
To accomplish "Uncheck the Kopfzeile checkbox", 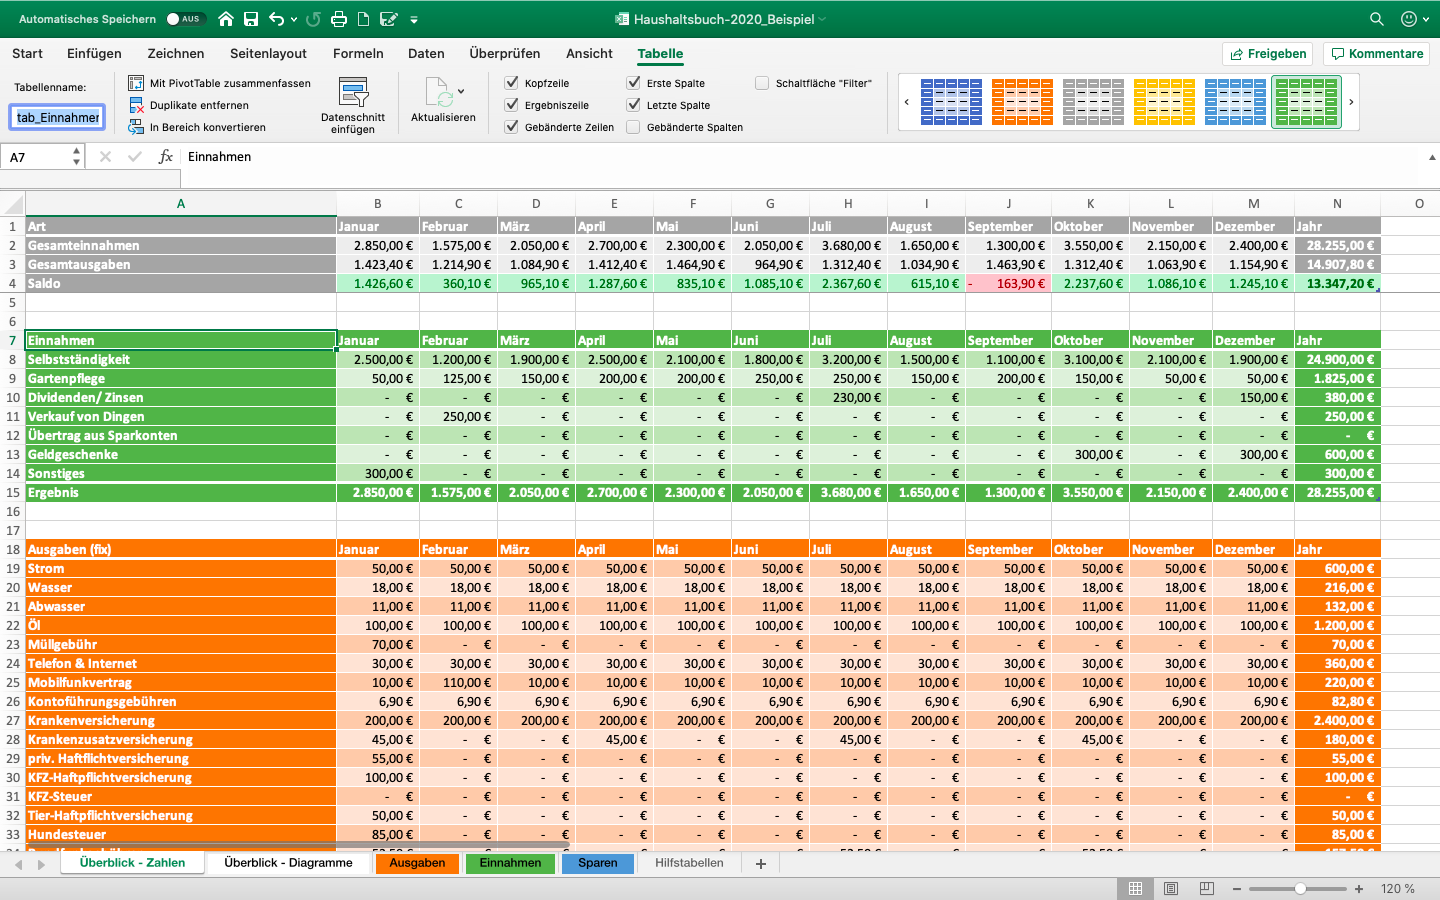I will tap(512, 83).
